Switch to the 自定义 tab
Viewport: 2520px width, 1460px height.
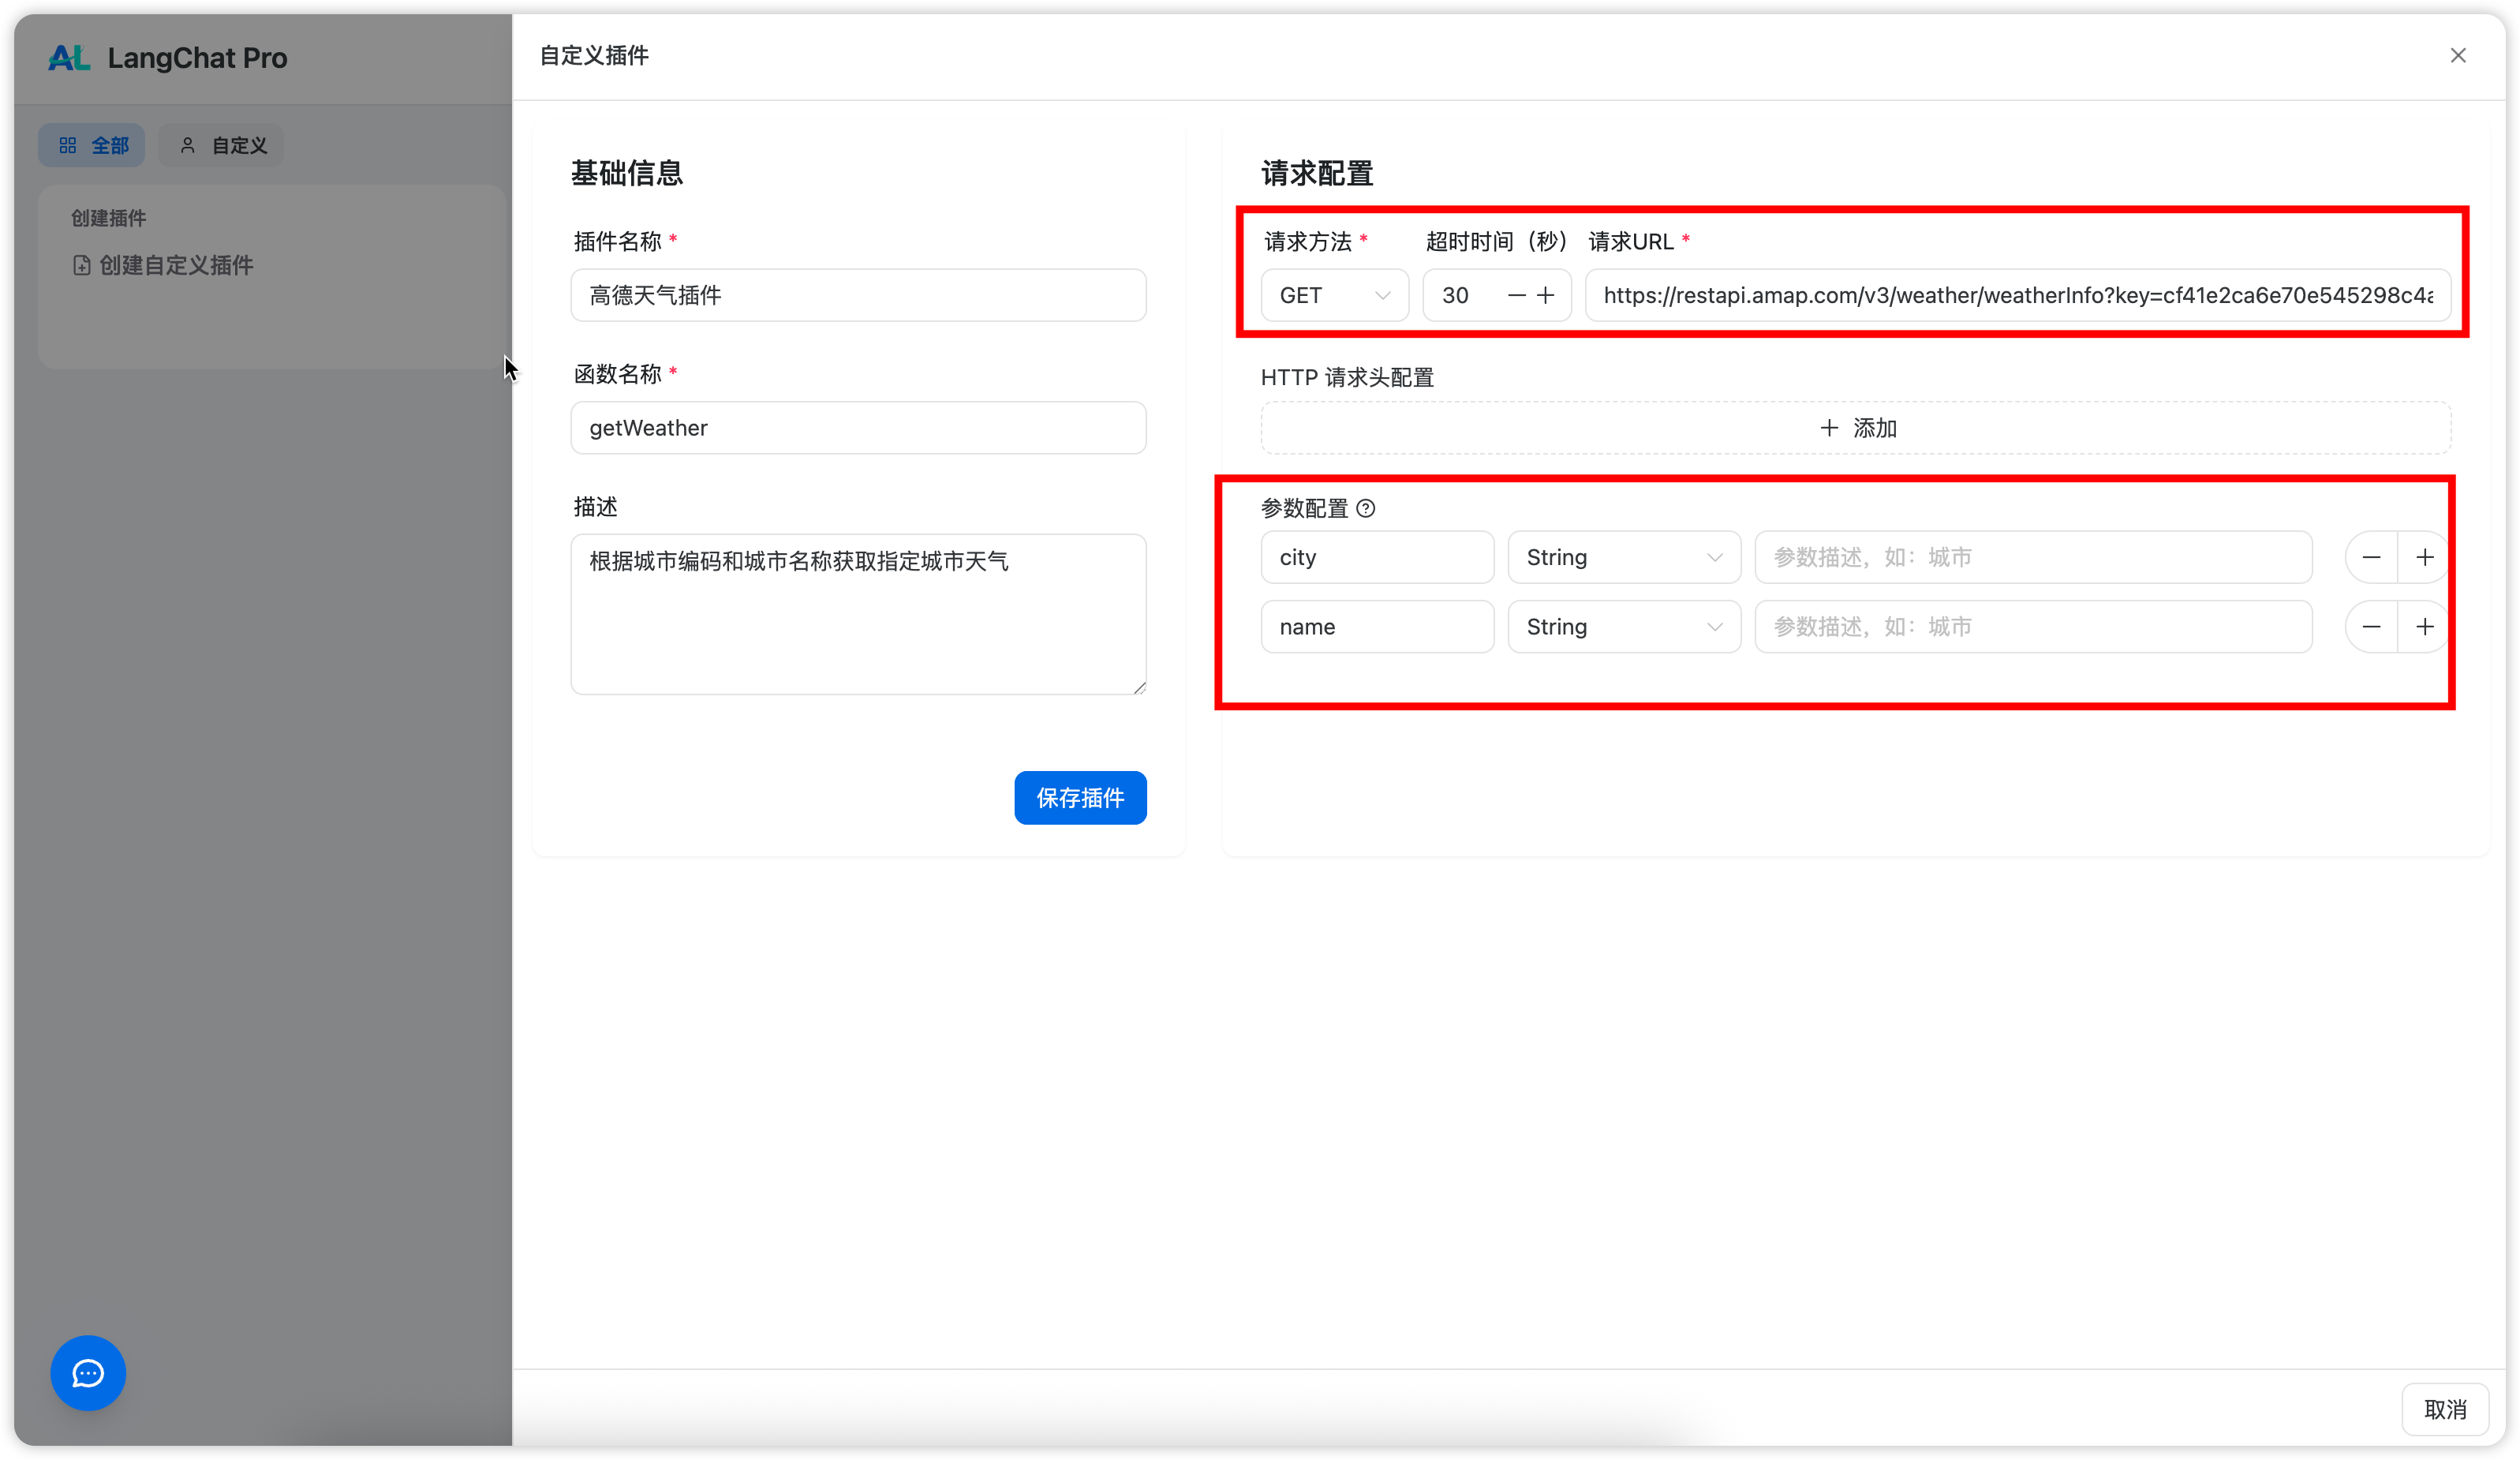(222, 146)
